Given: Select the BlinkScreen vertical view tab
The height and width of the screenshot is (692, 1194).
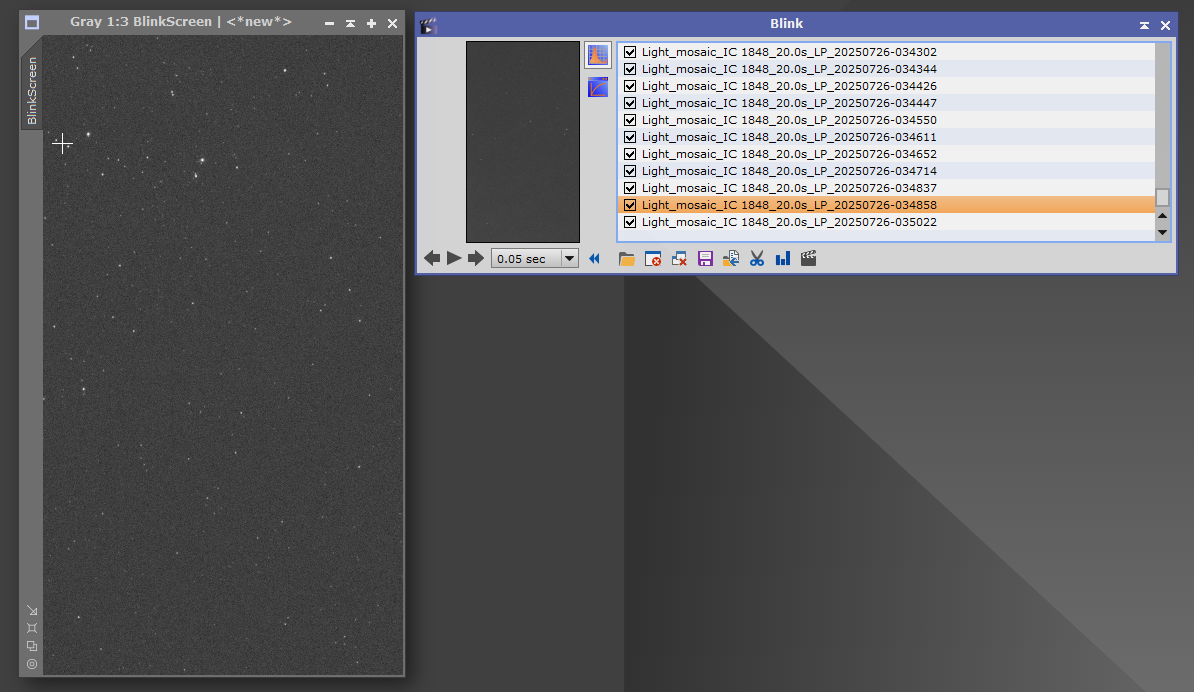Looking at the screenshot, I should (x=32, y=90).
